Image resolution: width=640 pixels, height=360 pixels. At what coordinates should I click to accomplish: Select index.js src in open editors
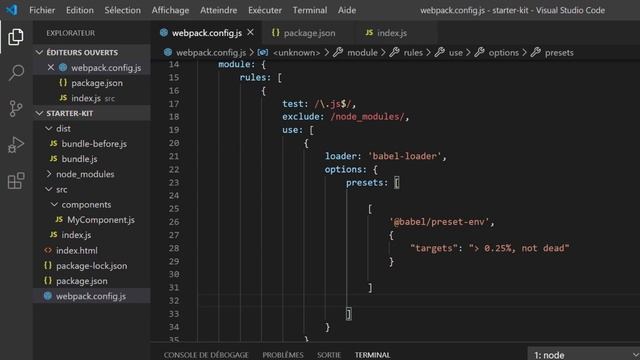92,98
